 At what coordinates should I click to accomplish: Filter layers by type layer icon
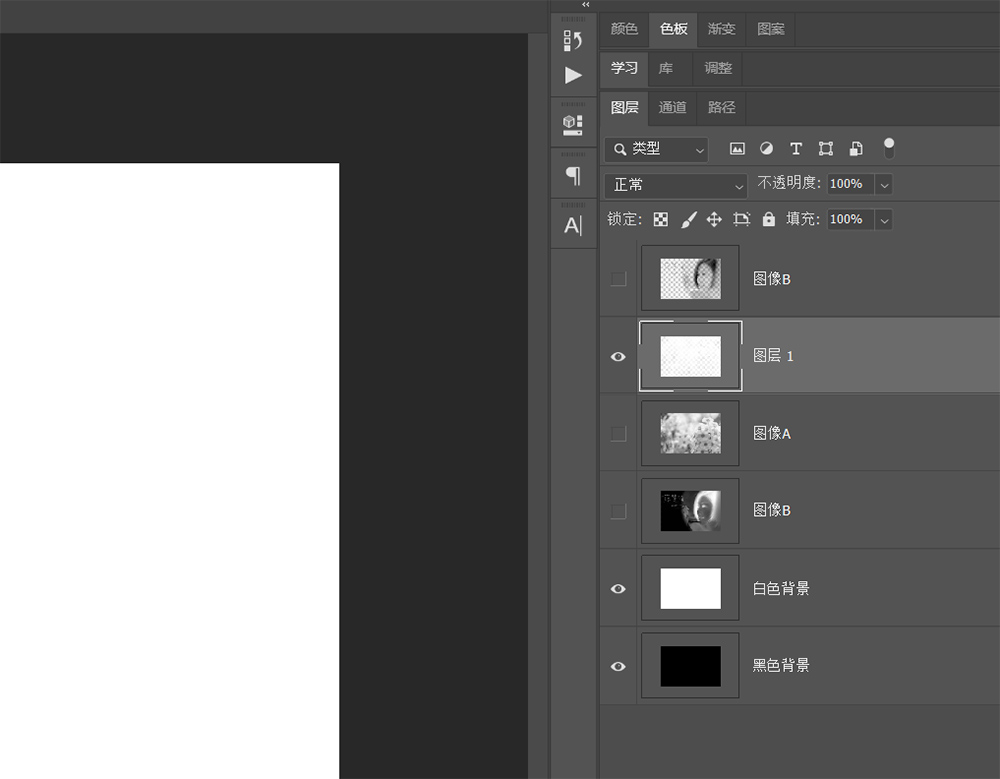pos(796,149)
